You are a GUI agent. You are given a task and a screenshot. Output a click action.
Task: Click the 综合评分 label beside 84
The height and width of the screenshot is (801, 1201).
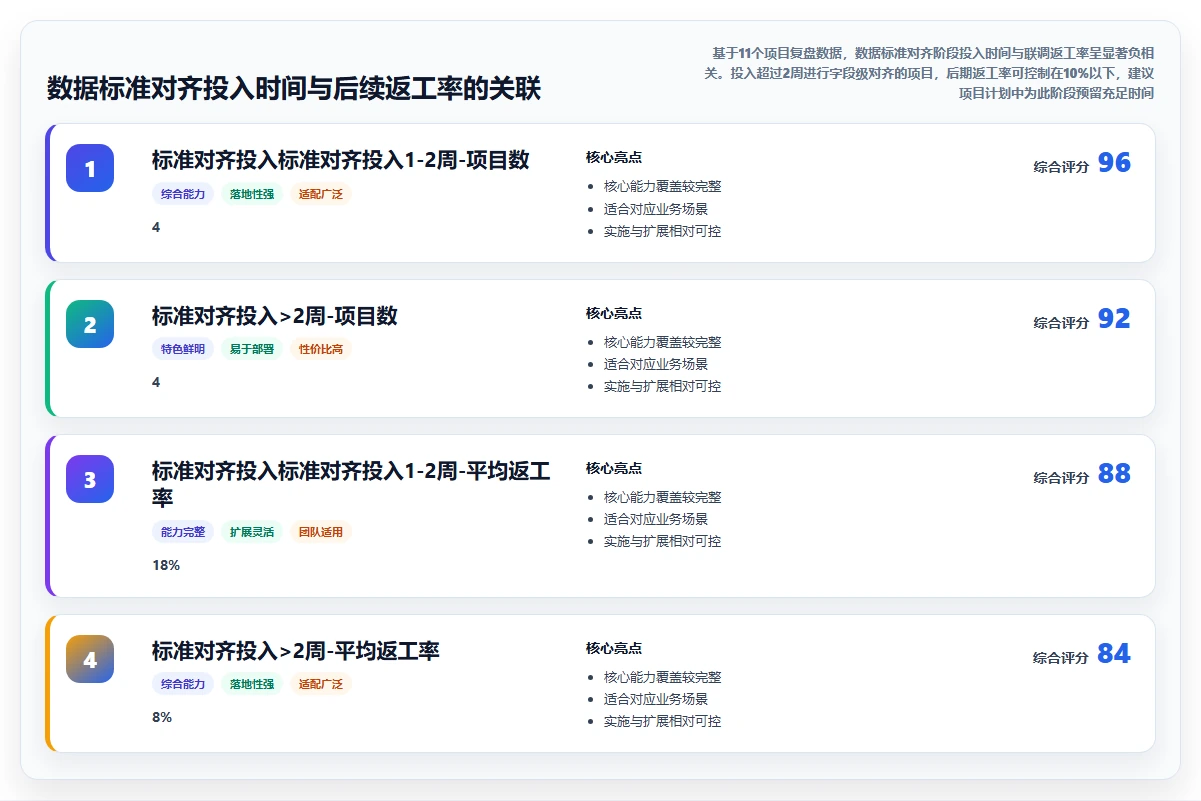pos(1061,658)
